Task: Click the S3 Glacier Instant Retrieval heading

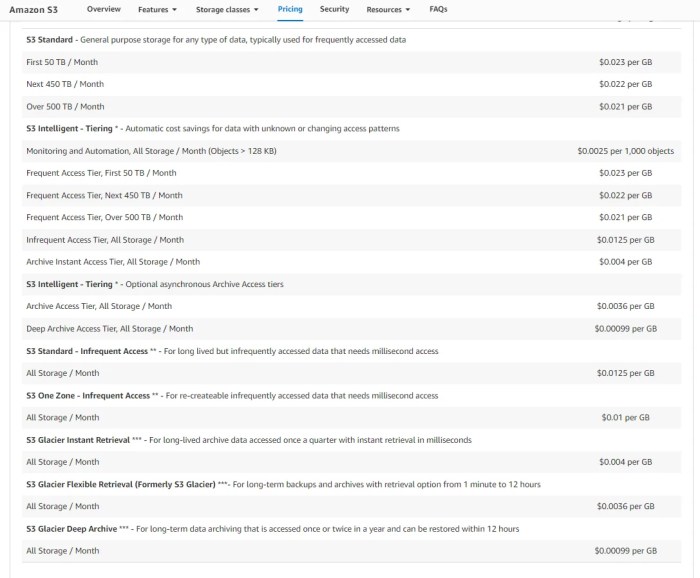Action: [78, 440]
